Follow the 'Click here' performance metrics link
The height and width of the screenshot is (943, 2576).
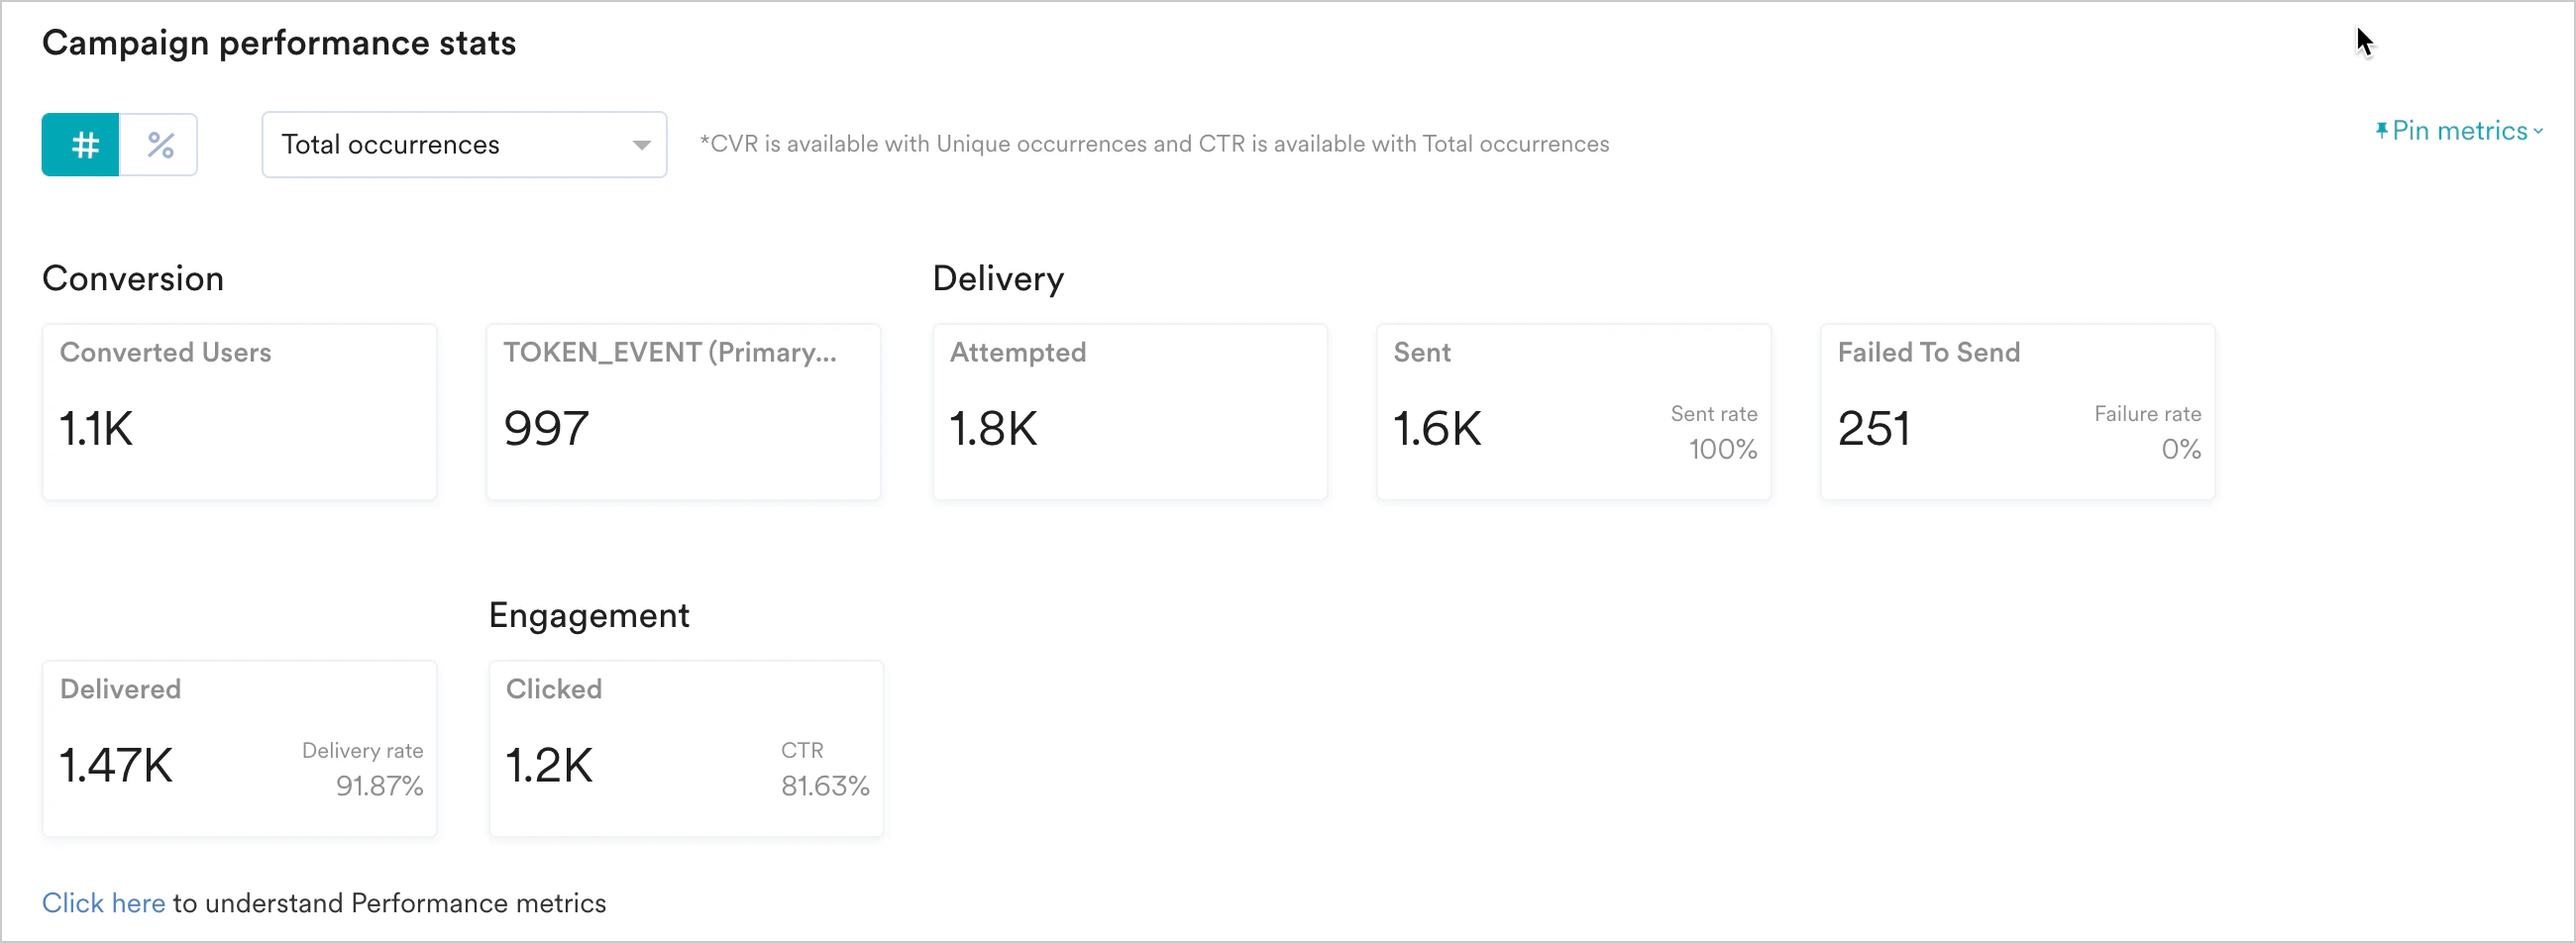[x=103, y=903]
